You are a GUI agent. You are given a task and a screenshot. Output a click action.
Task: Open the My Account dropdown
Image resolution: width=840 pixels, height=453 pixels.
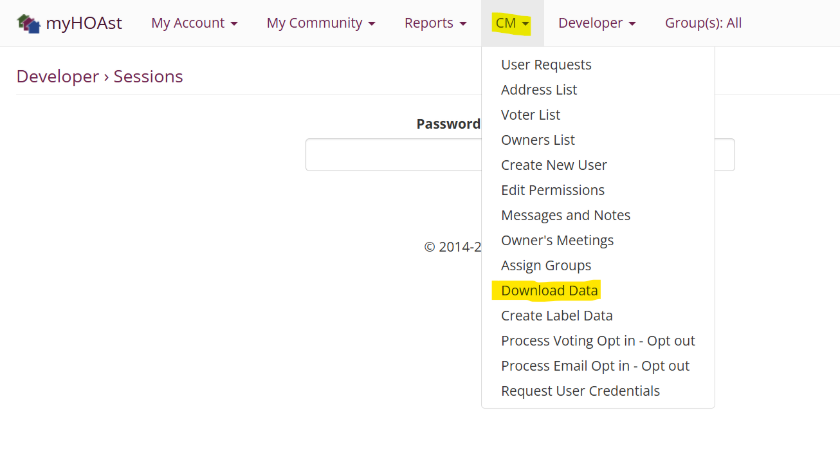point(194,23)
